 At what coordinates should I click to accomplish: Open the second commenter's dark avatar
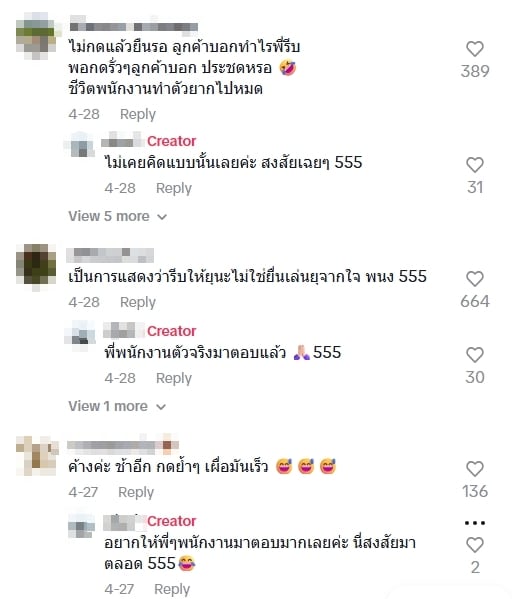tap(36, 267)
